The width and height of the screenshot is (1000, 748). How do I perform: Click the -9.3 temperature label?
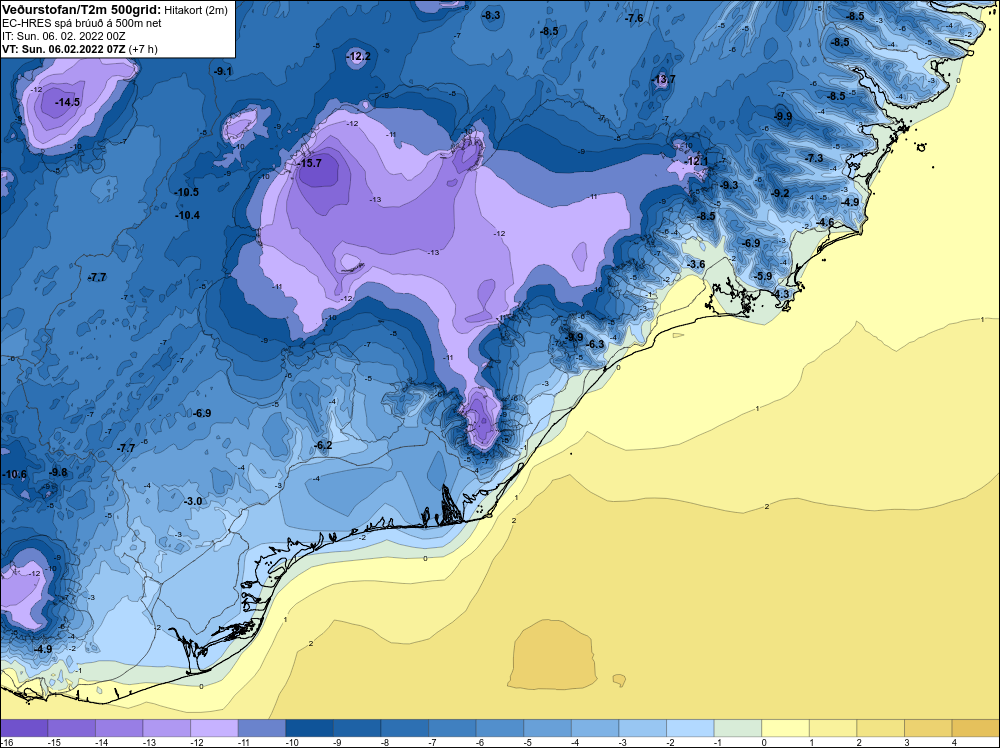tap(729, 185)
